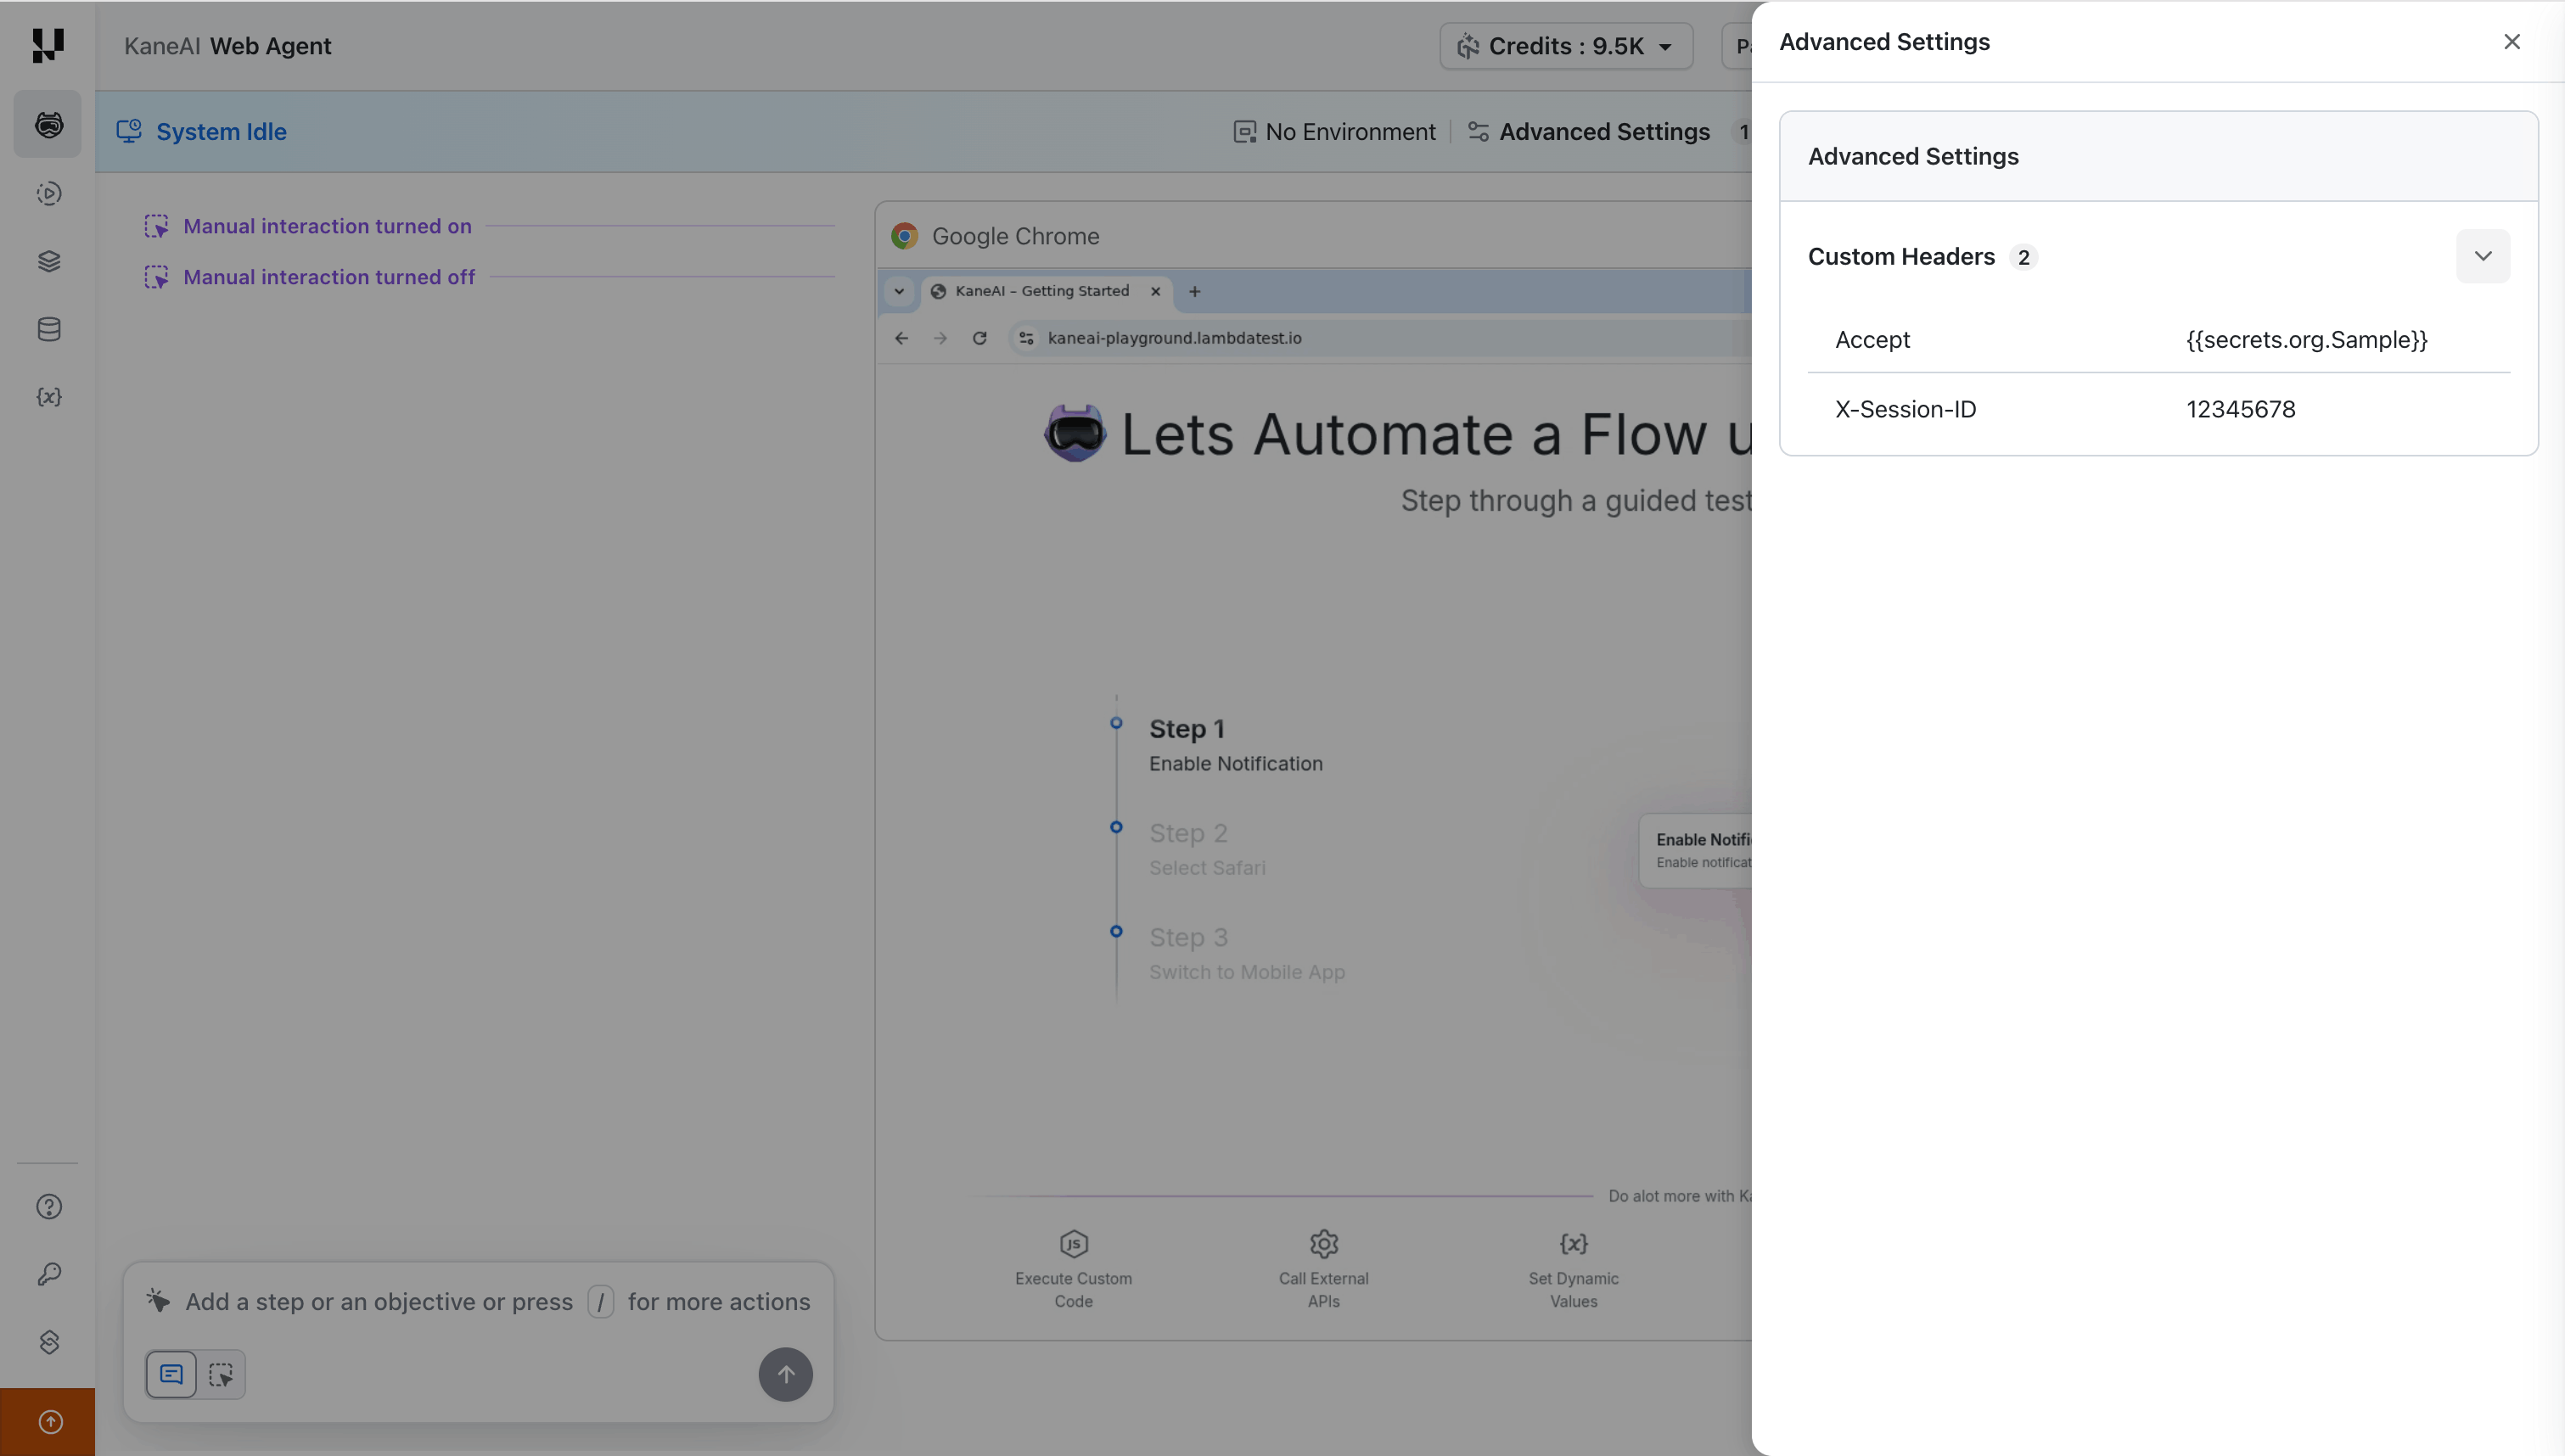
Task: Click the orange upgrade arrow icon
Action: [48, 1422]
